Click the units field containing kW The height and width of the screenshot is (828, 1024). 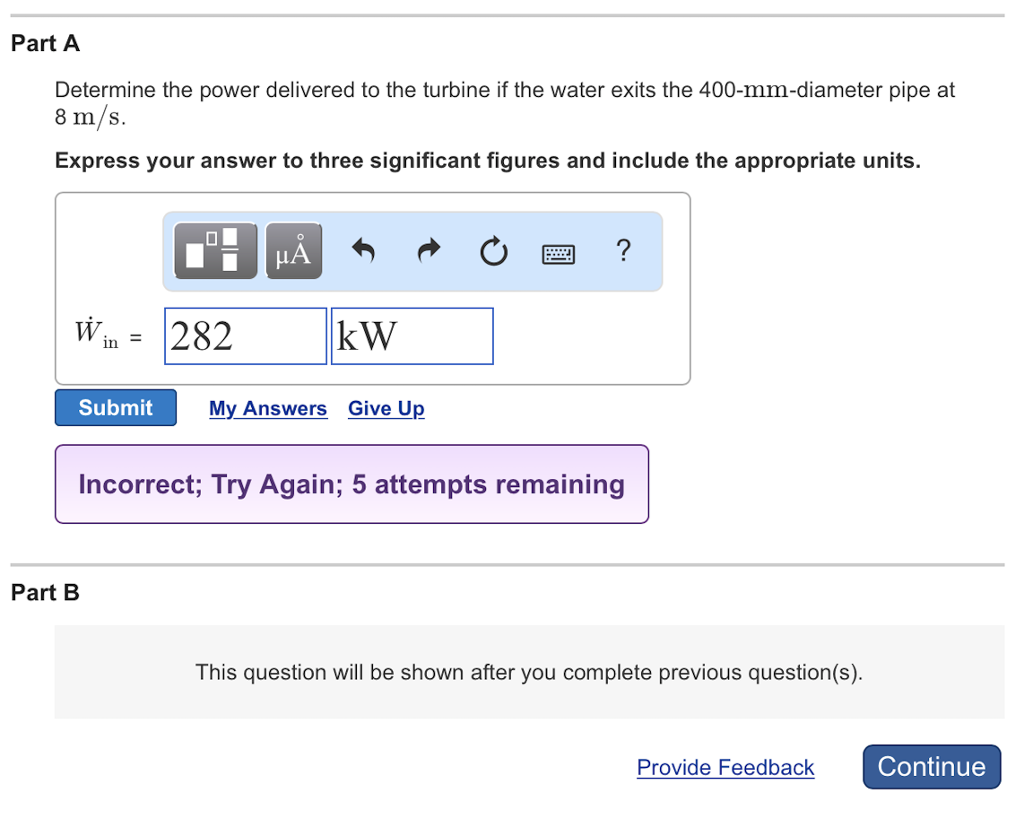411,336
